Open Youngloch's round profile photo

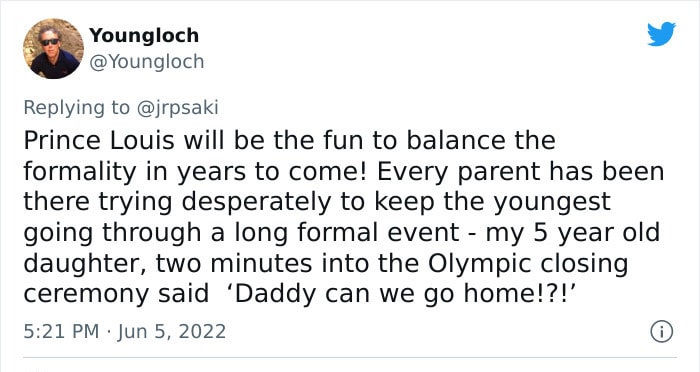tap(53, 49)
